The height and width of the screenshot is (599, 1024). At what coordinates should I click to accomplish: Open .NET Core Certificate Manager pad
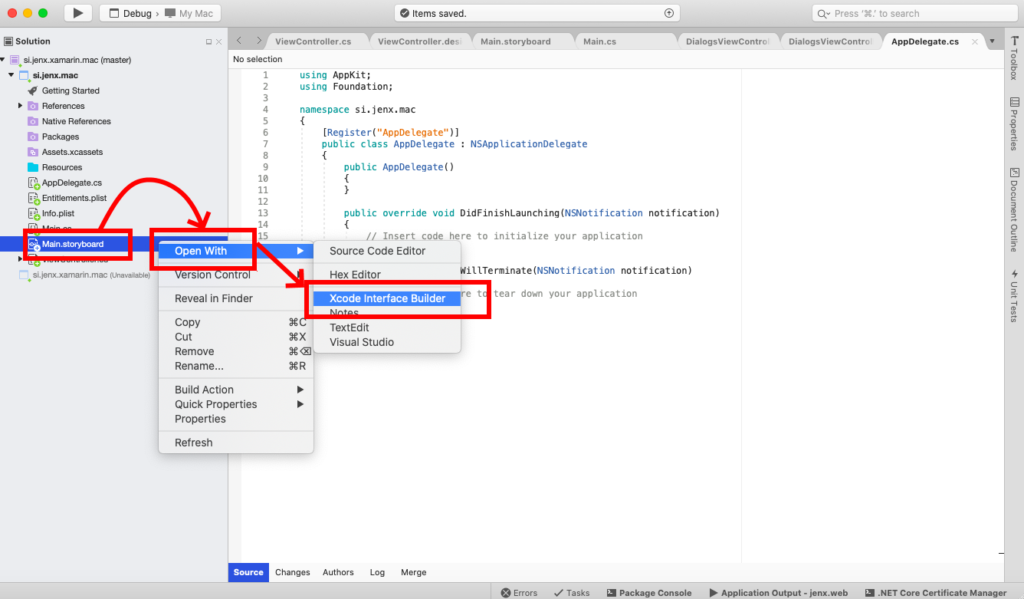pos(935,592)
